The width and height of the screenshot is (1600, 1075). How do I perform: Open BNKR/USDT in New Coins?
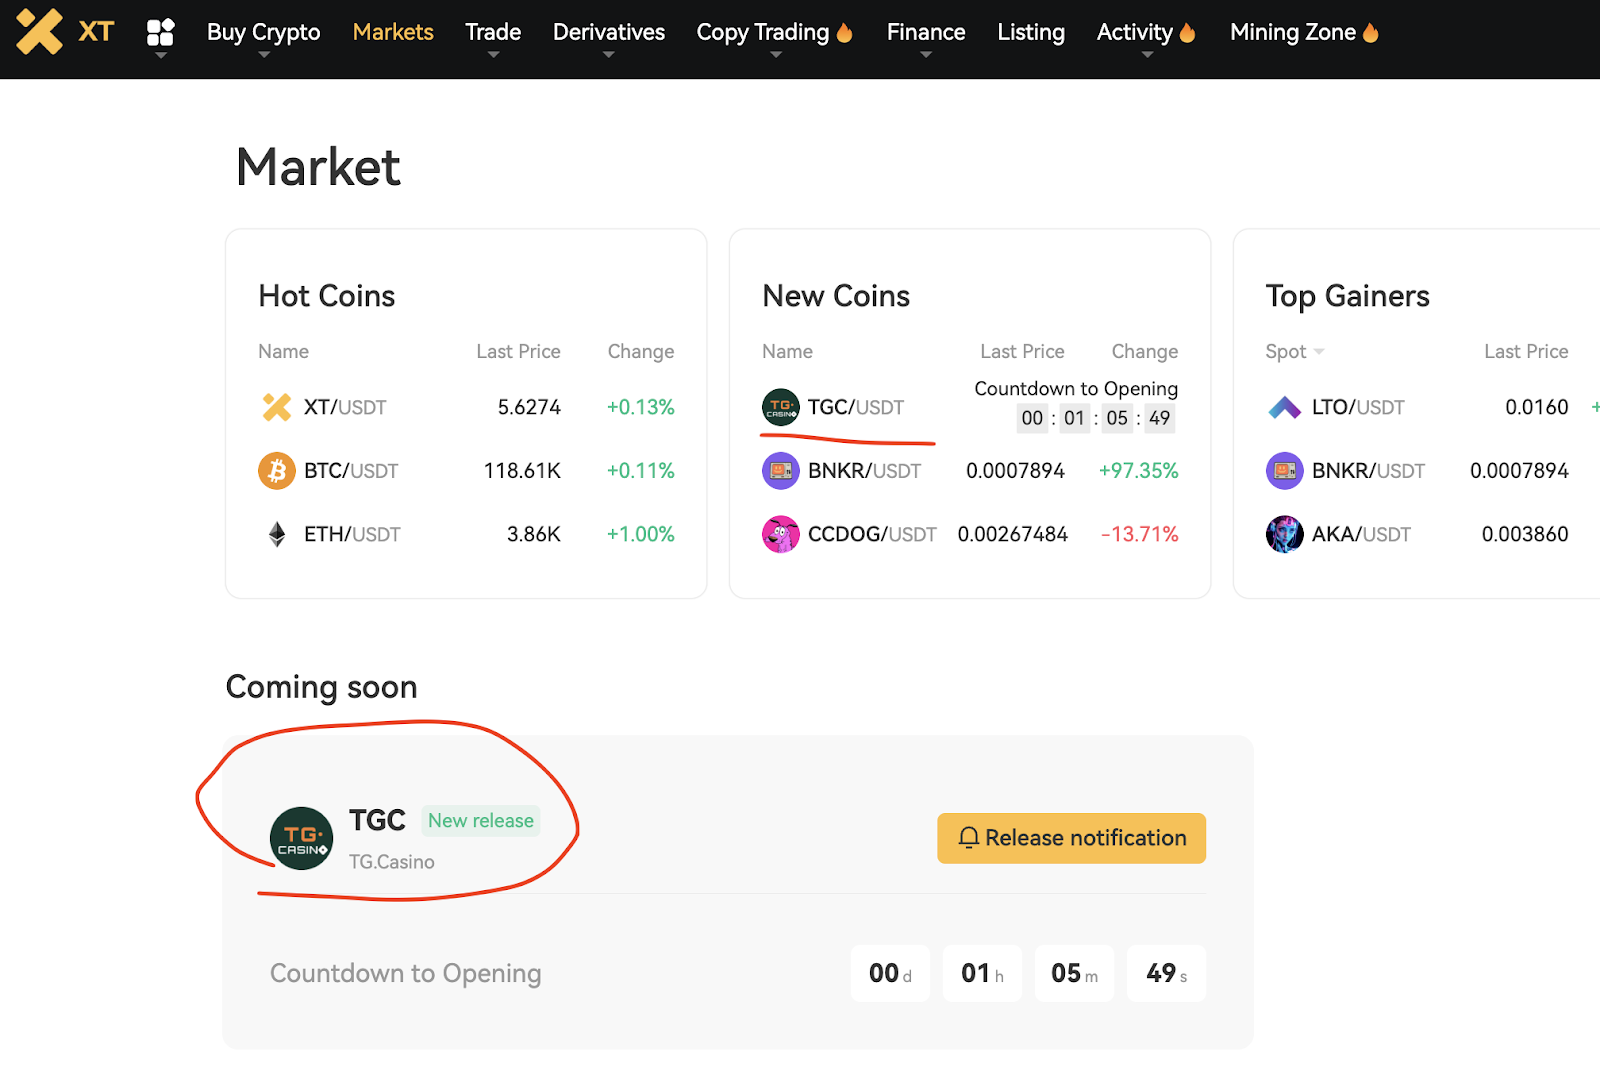tap(864, 470)
